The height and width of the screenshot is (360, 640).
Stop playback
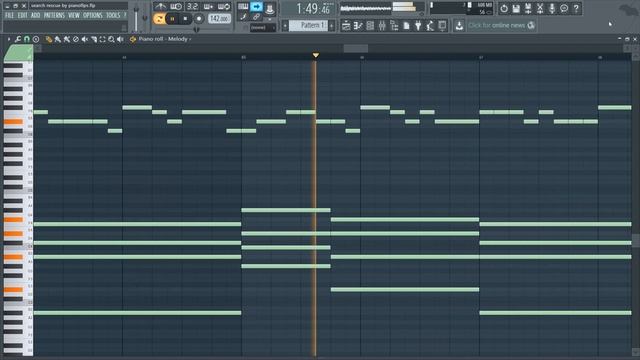185,19
